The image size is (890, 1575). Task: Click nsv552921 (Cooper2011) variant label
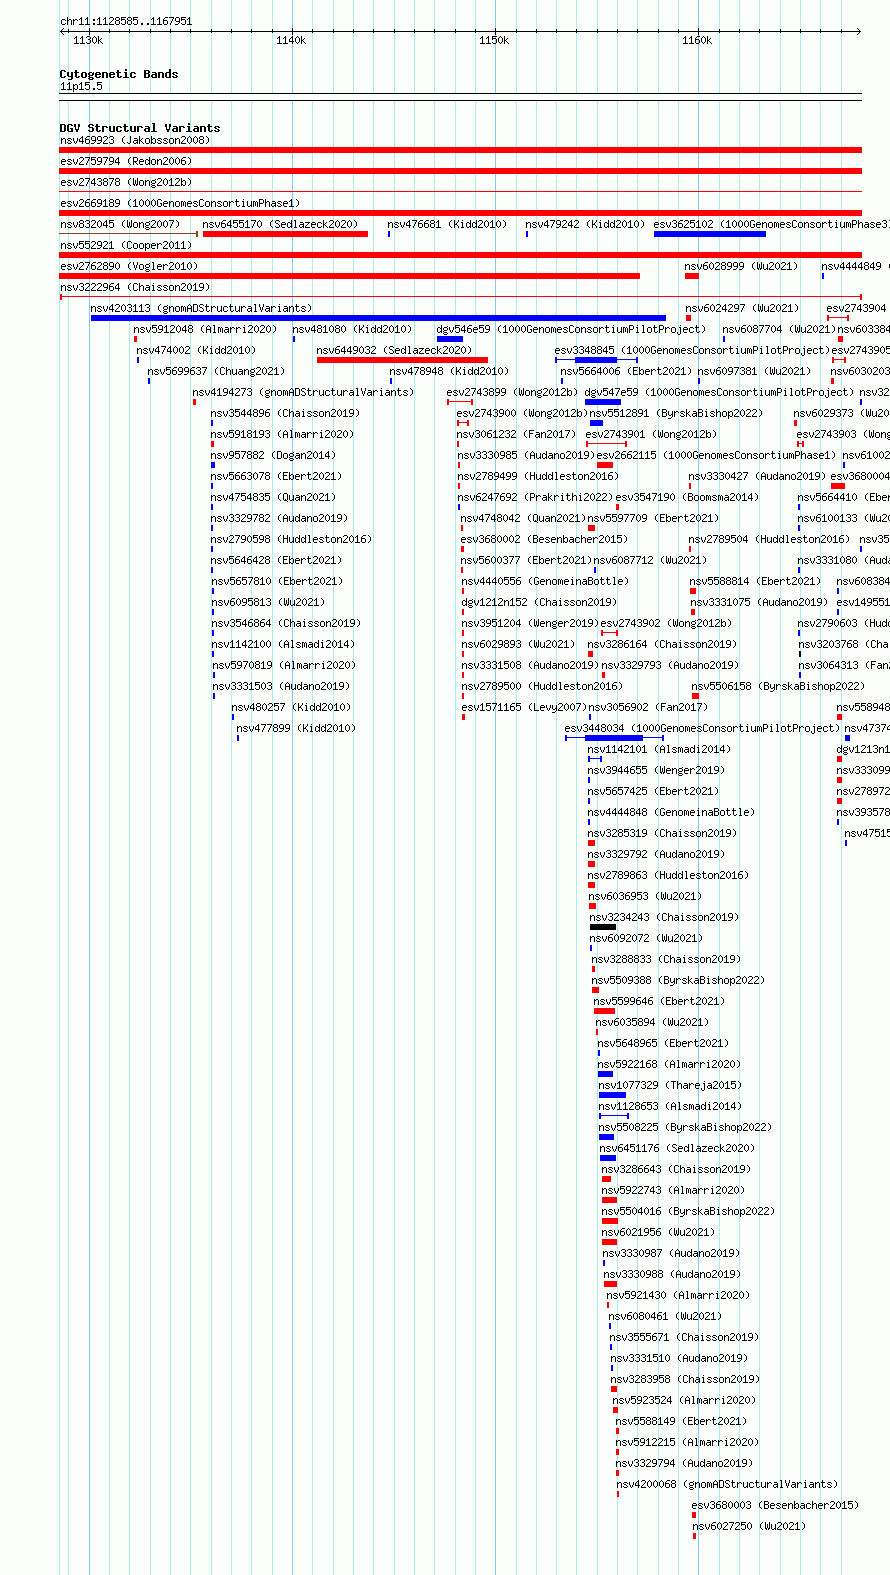point(126,245)
